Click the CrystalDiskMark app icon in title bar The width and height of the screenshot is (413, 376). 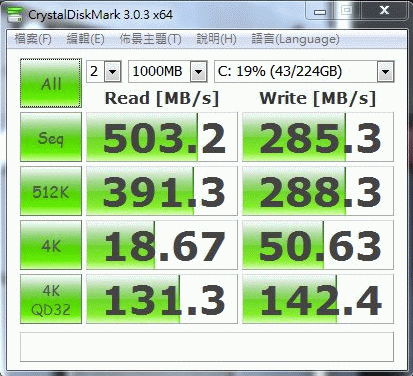tap(14, 14)
